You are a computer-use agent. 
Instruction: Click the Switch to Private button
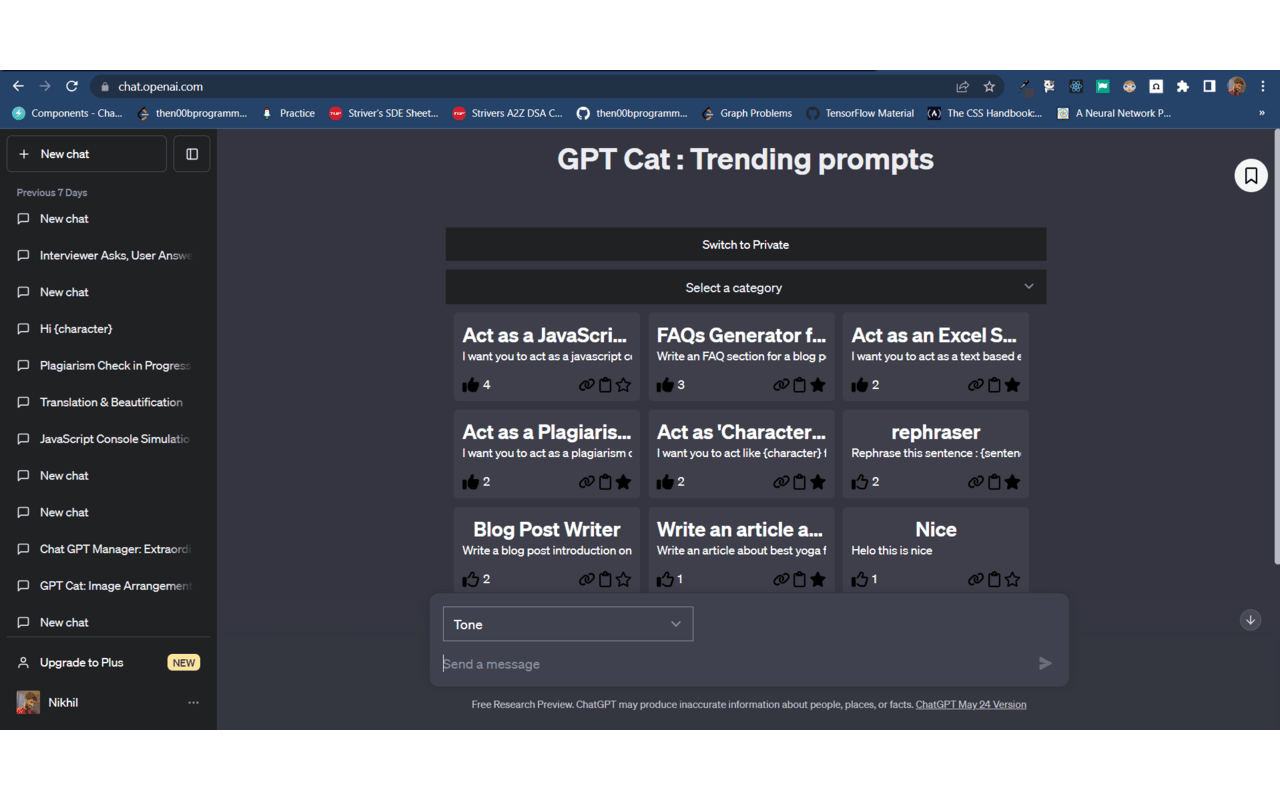click(x=745, y=244)
